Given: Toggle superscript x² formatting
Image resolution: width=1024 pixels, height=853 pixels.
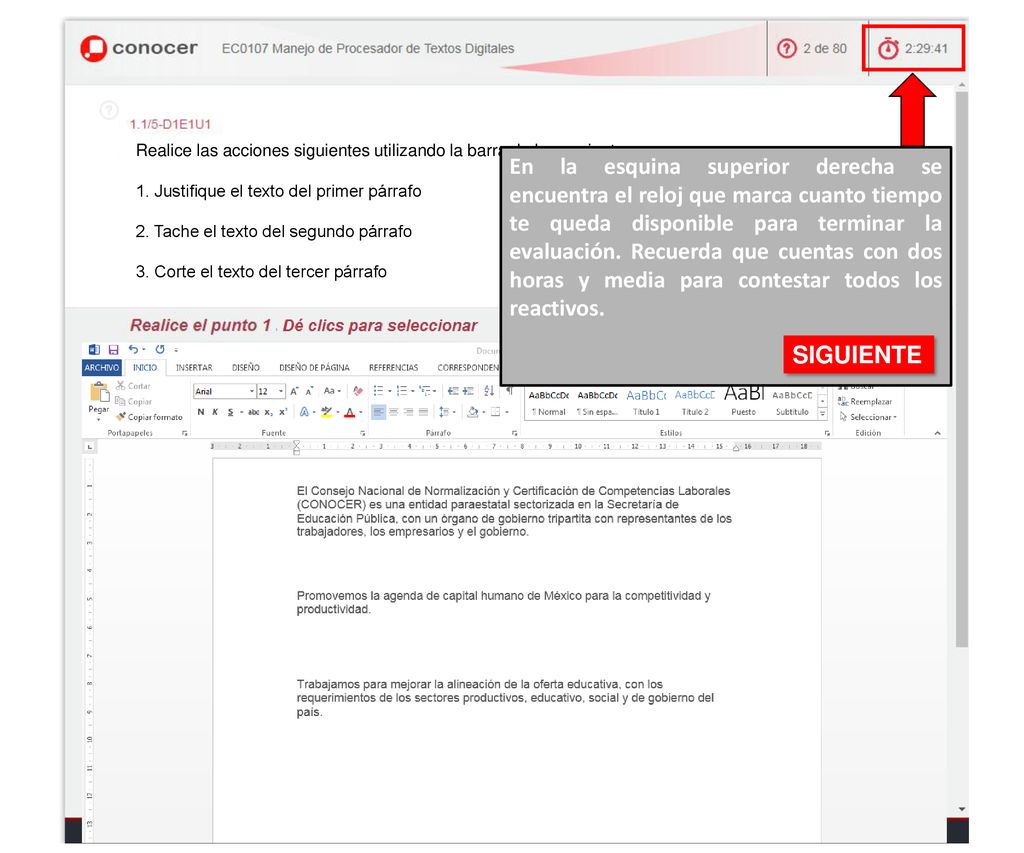Looking at the screenshot, I should [x=283, y=412].
